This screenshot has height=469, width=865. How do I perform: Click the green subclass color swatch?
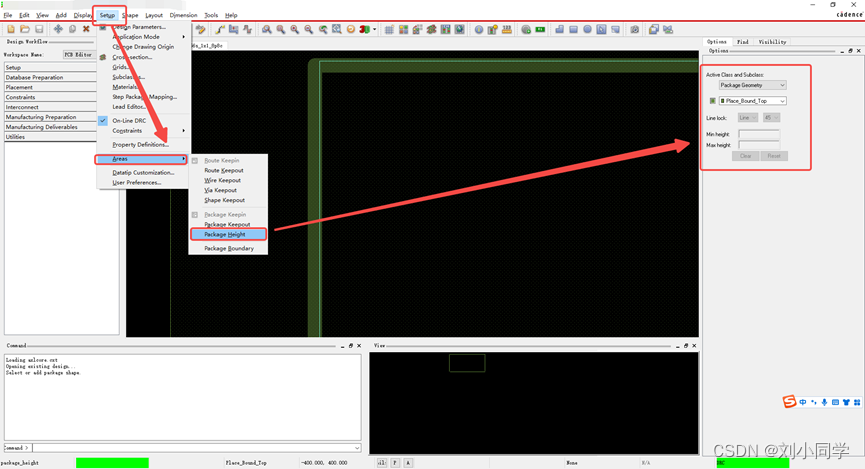[x=713, y=101]
